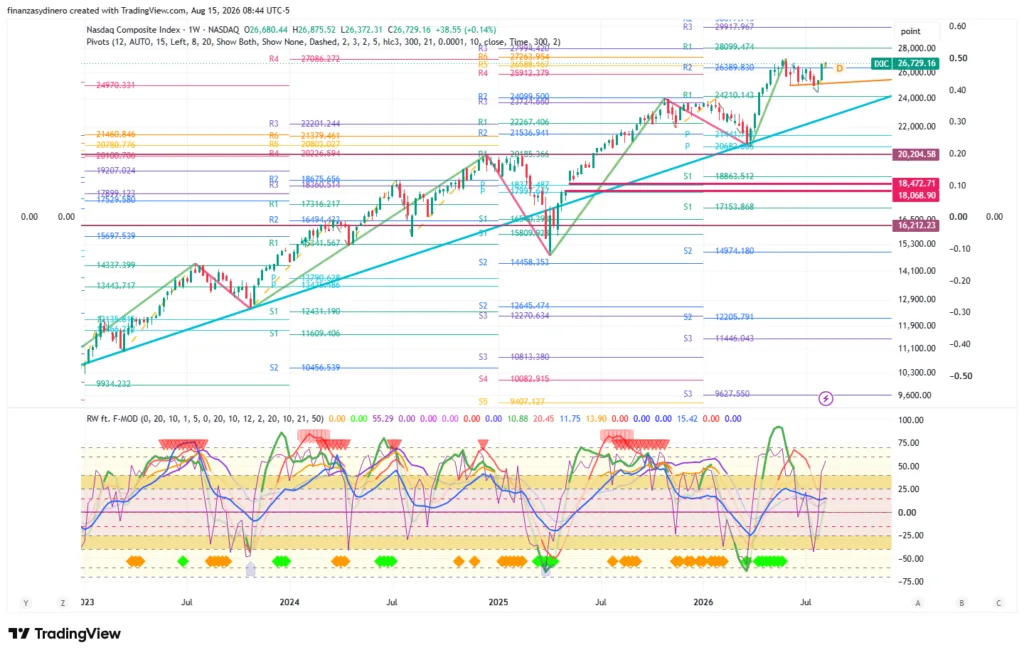Click the S1 17153.868 pivot label
This screenshot has width=1024, height=655.
pyautogui.click(x=718, y=207)
